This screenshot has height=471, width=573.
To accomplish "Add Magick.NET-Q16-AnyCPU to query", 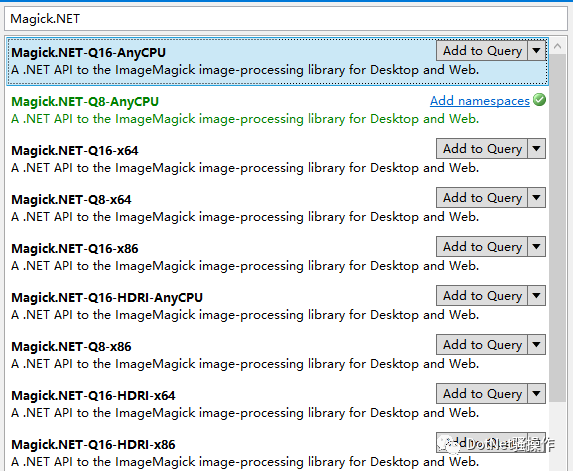I will click(482, 51).
